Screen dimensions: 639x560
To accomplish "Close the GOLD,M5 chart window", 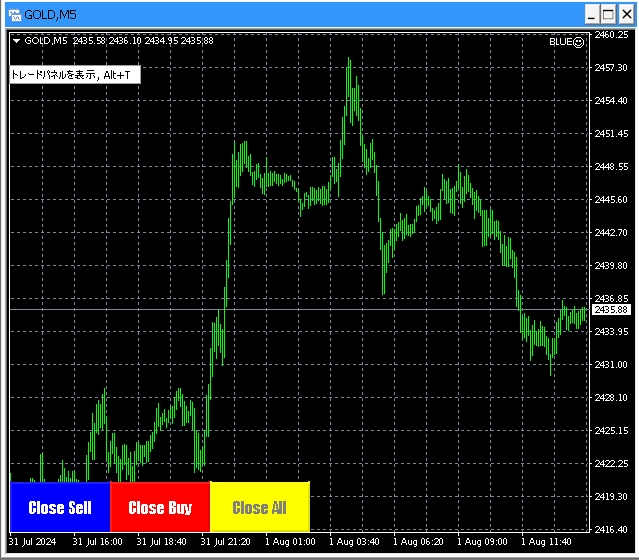I will pyautogui.click(x=625, y=14).
